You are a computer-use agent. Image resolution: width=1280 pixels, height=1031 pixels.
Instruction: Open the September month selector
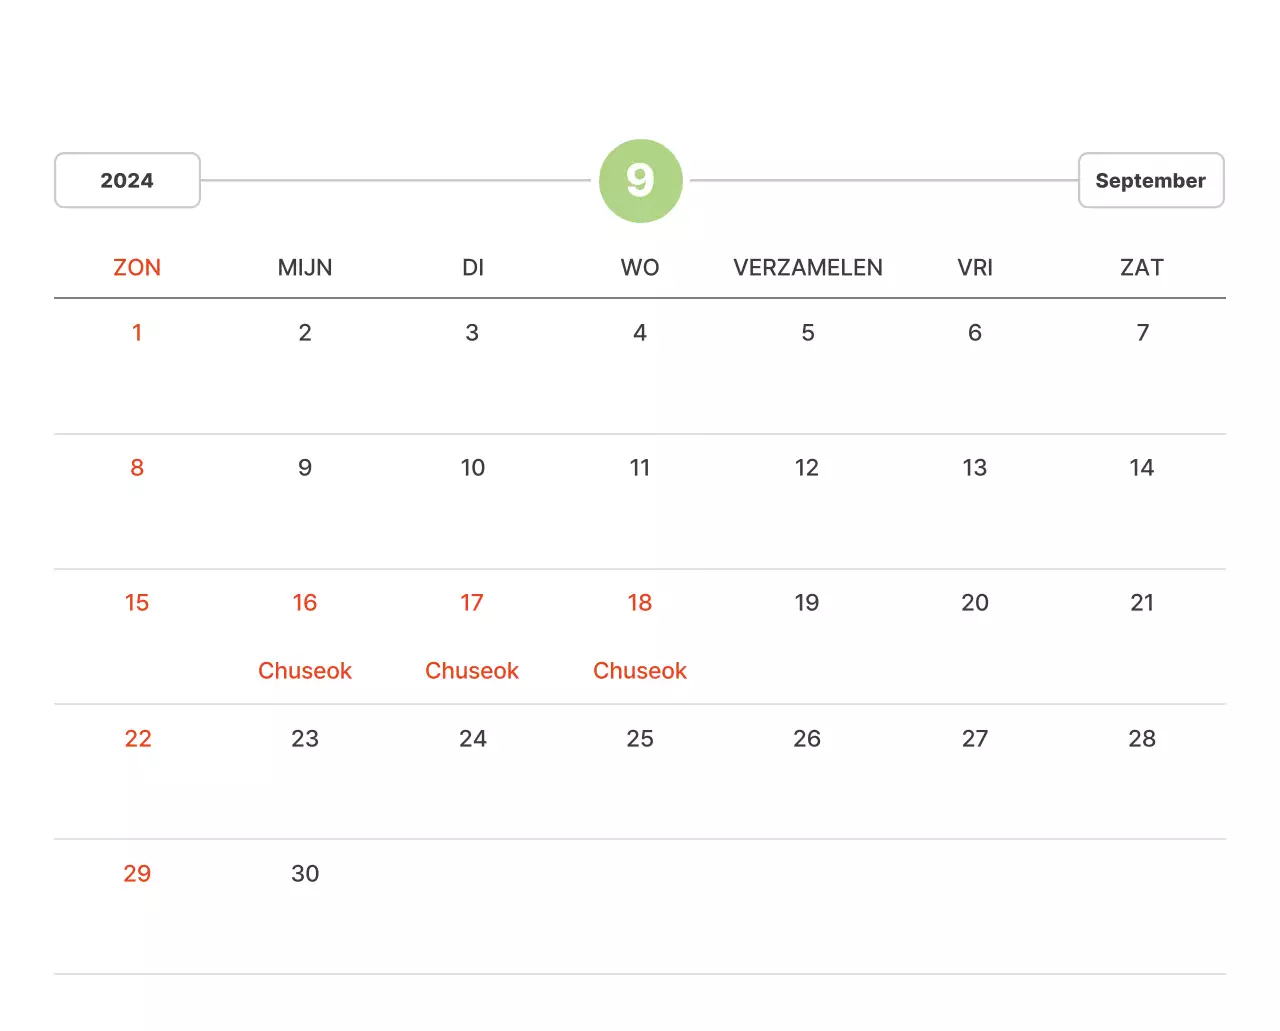(1150, 181)
